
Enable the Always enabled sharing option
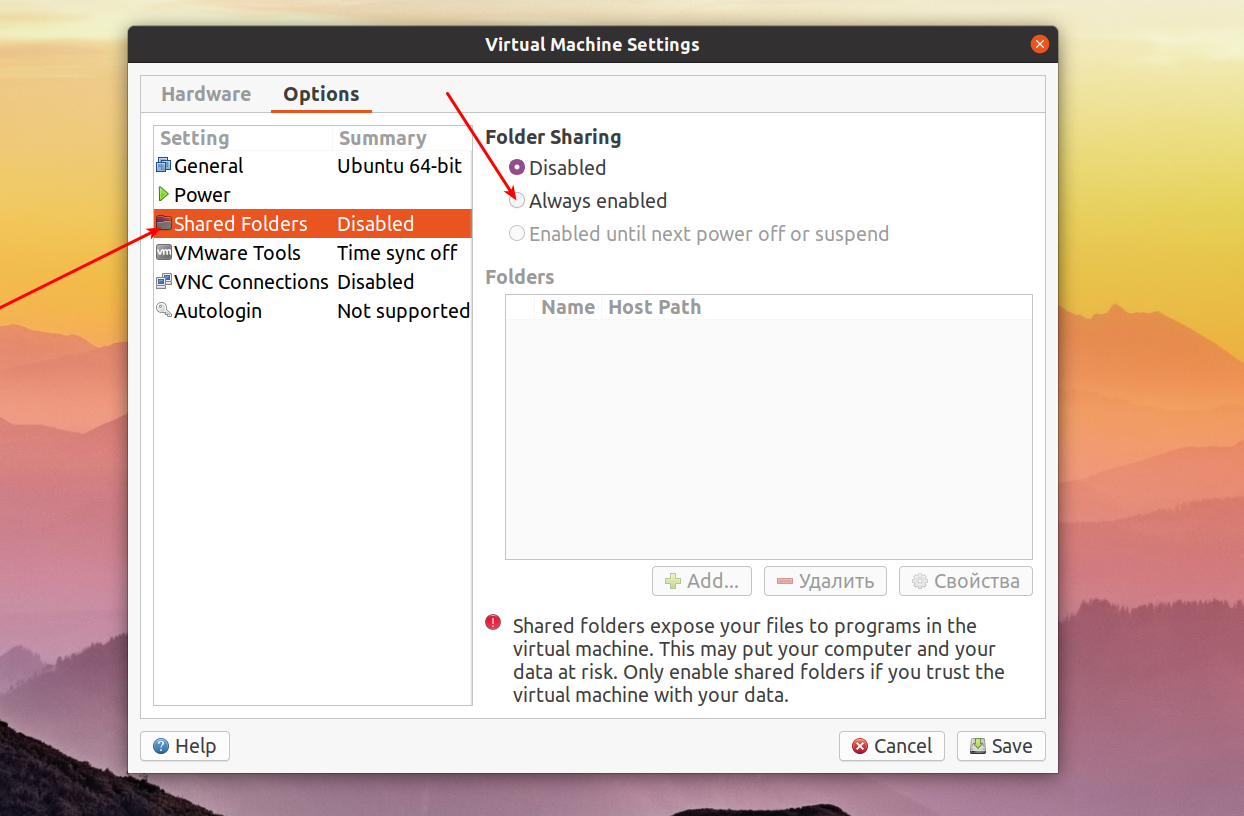pos(516,199)
